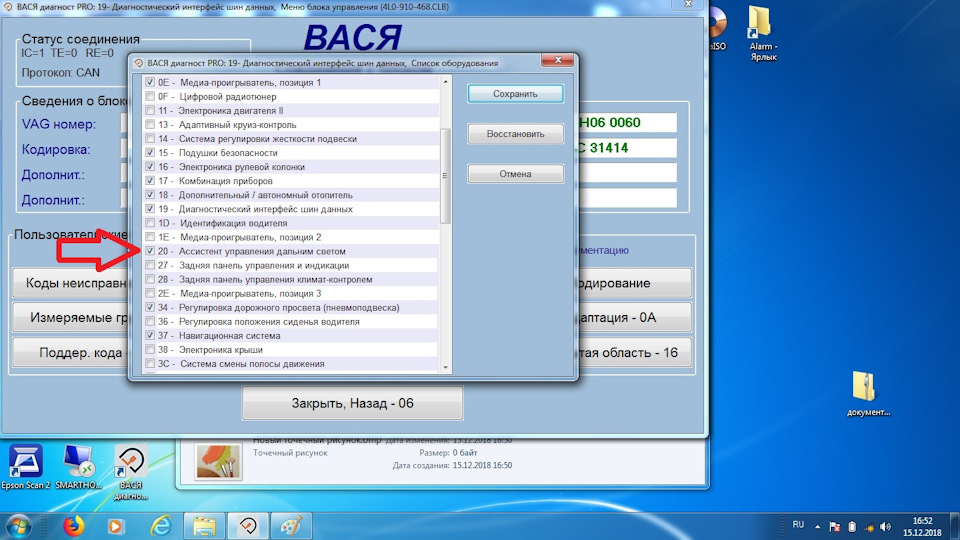960x540 pixels.
Task: Tick the 0F Цифровой радиотюнер checkbox
Action: point(150,96)
